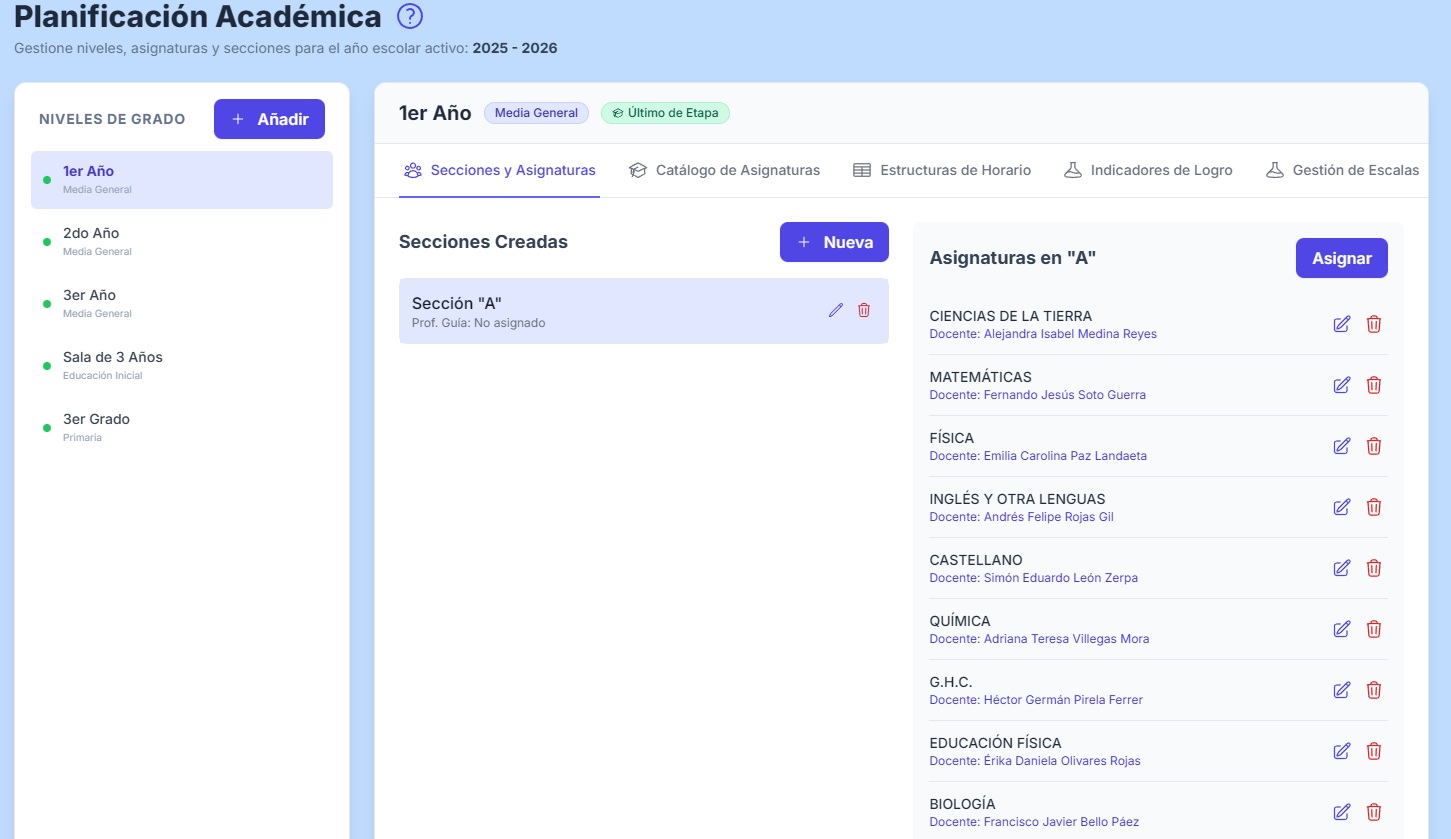Click the NIVELES DE GRADO label

tap(112, 119)
